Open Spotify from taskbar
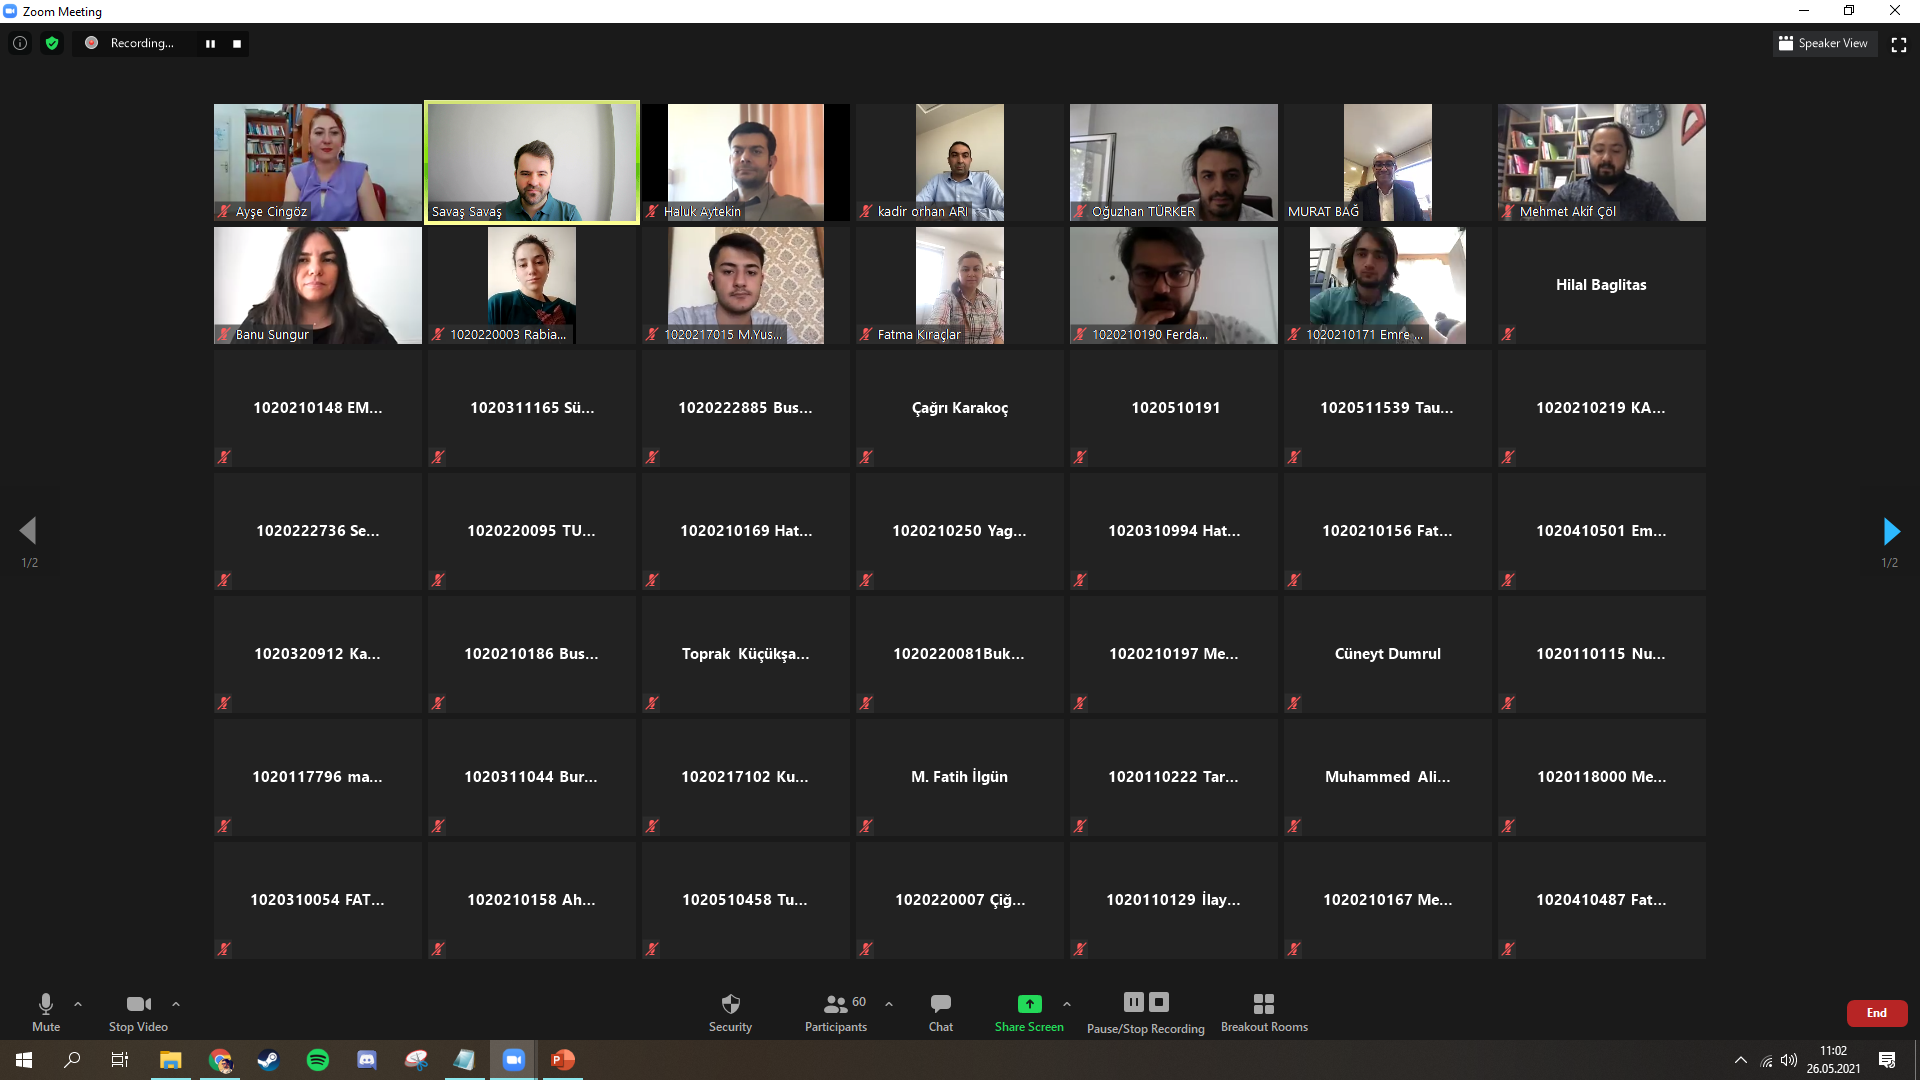Viewport: 1920px width, 1080px height. (x=318, y=1060)
